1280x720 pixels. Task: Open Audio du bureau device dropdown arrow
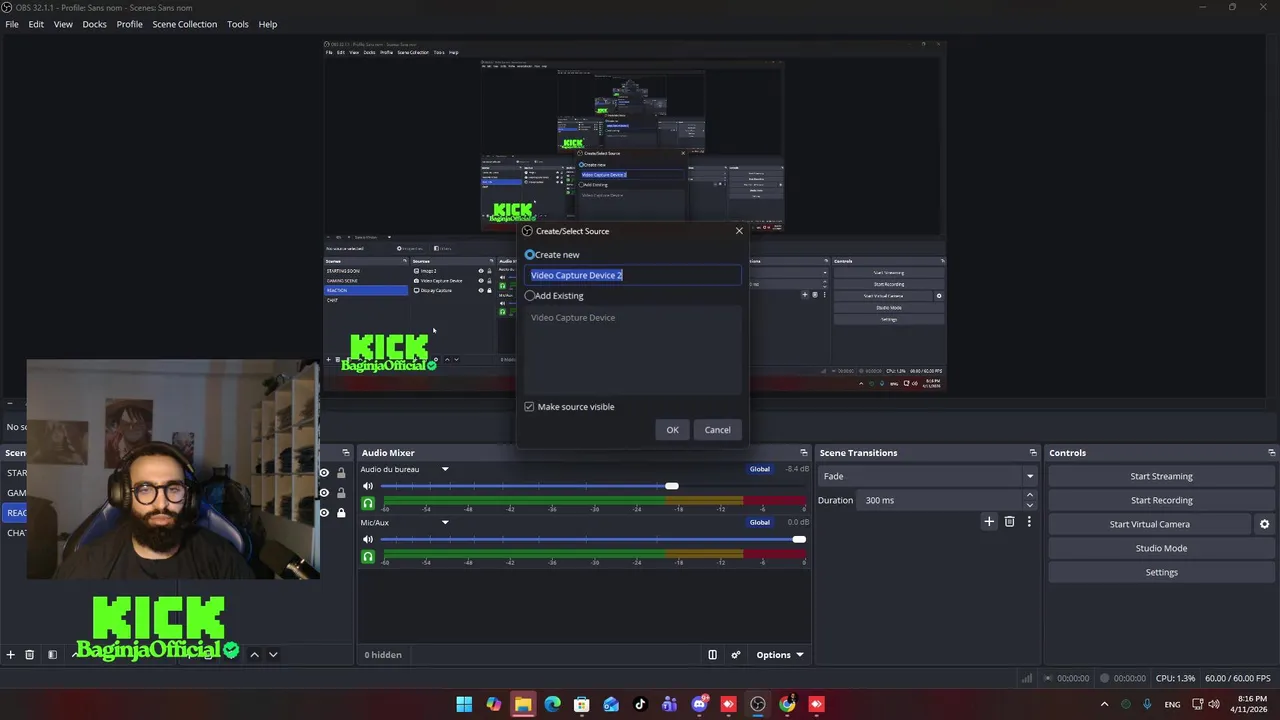click(445, 469)
